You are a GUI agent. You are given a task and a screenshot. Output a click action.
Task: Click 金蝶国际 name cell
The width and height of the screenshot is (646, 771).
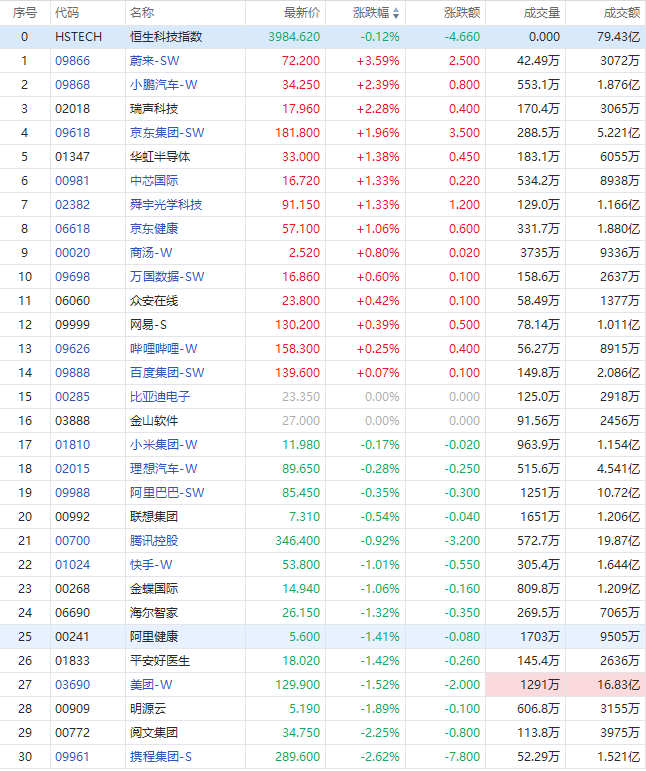(154, 589)
